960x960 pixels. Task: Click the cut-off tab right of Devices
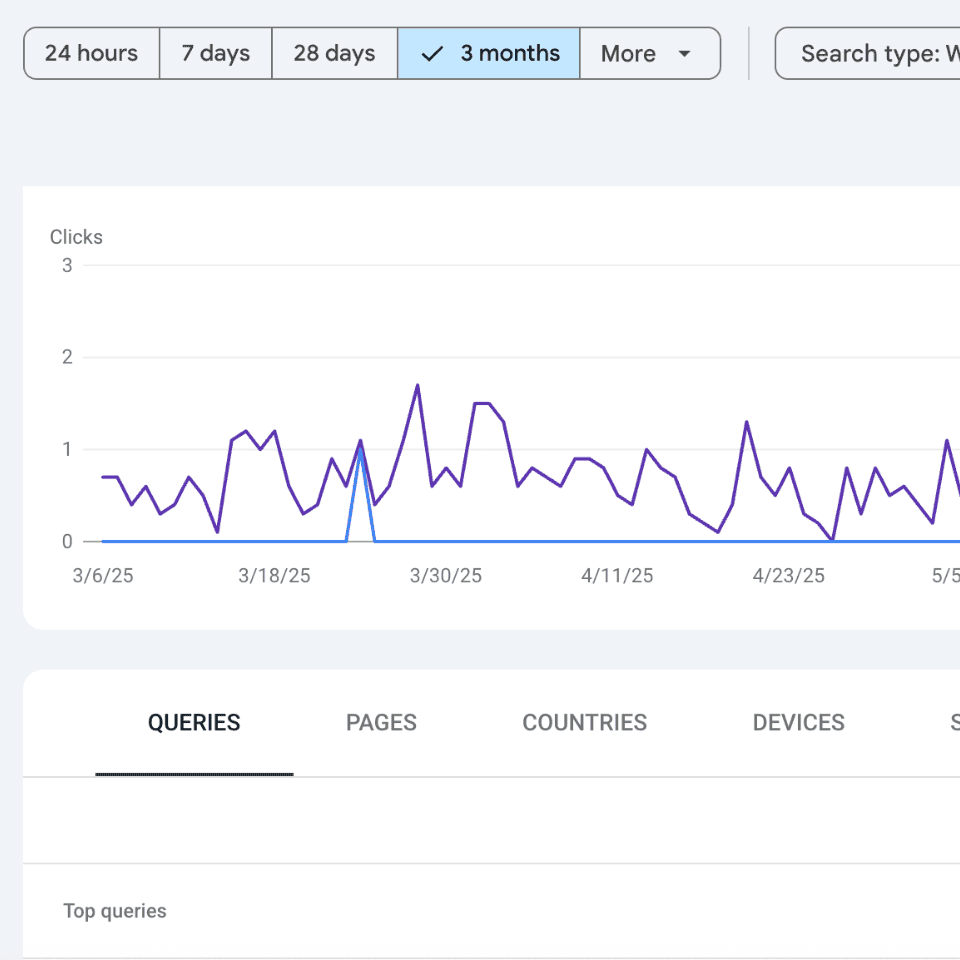pos(953,723)
